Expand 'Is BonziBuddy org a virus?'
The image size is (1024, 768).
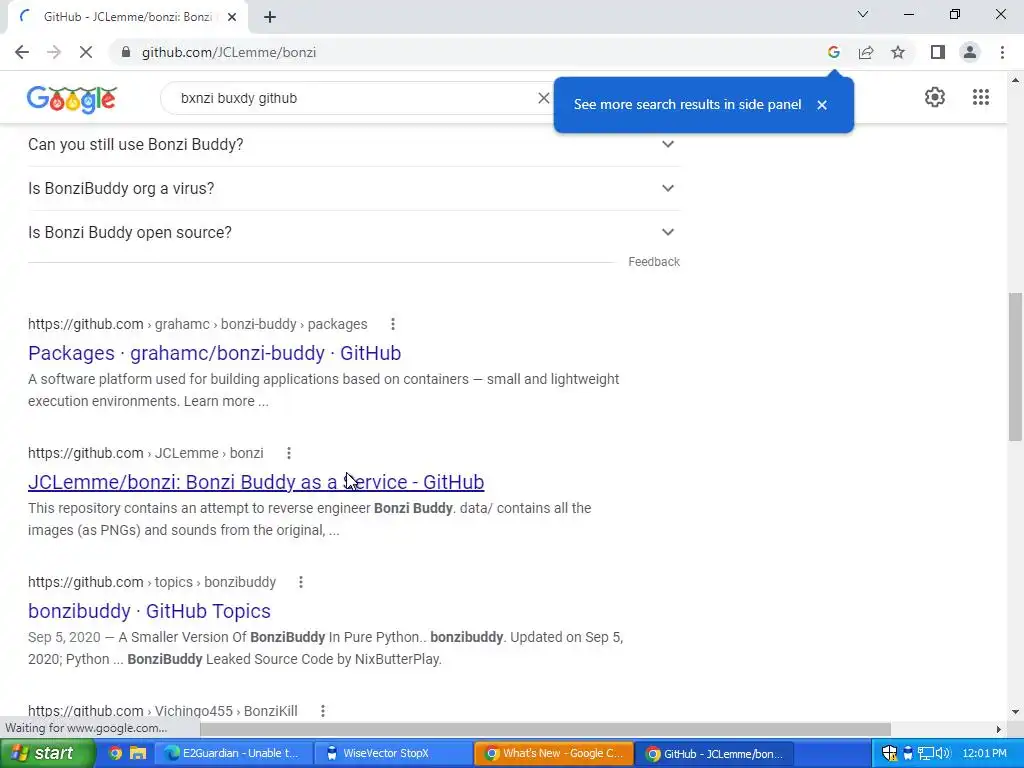pyautogui.click(x=354, y=188)
